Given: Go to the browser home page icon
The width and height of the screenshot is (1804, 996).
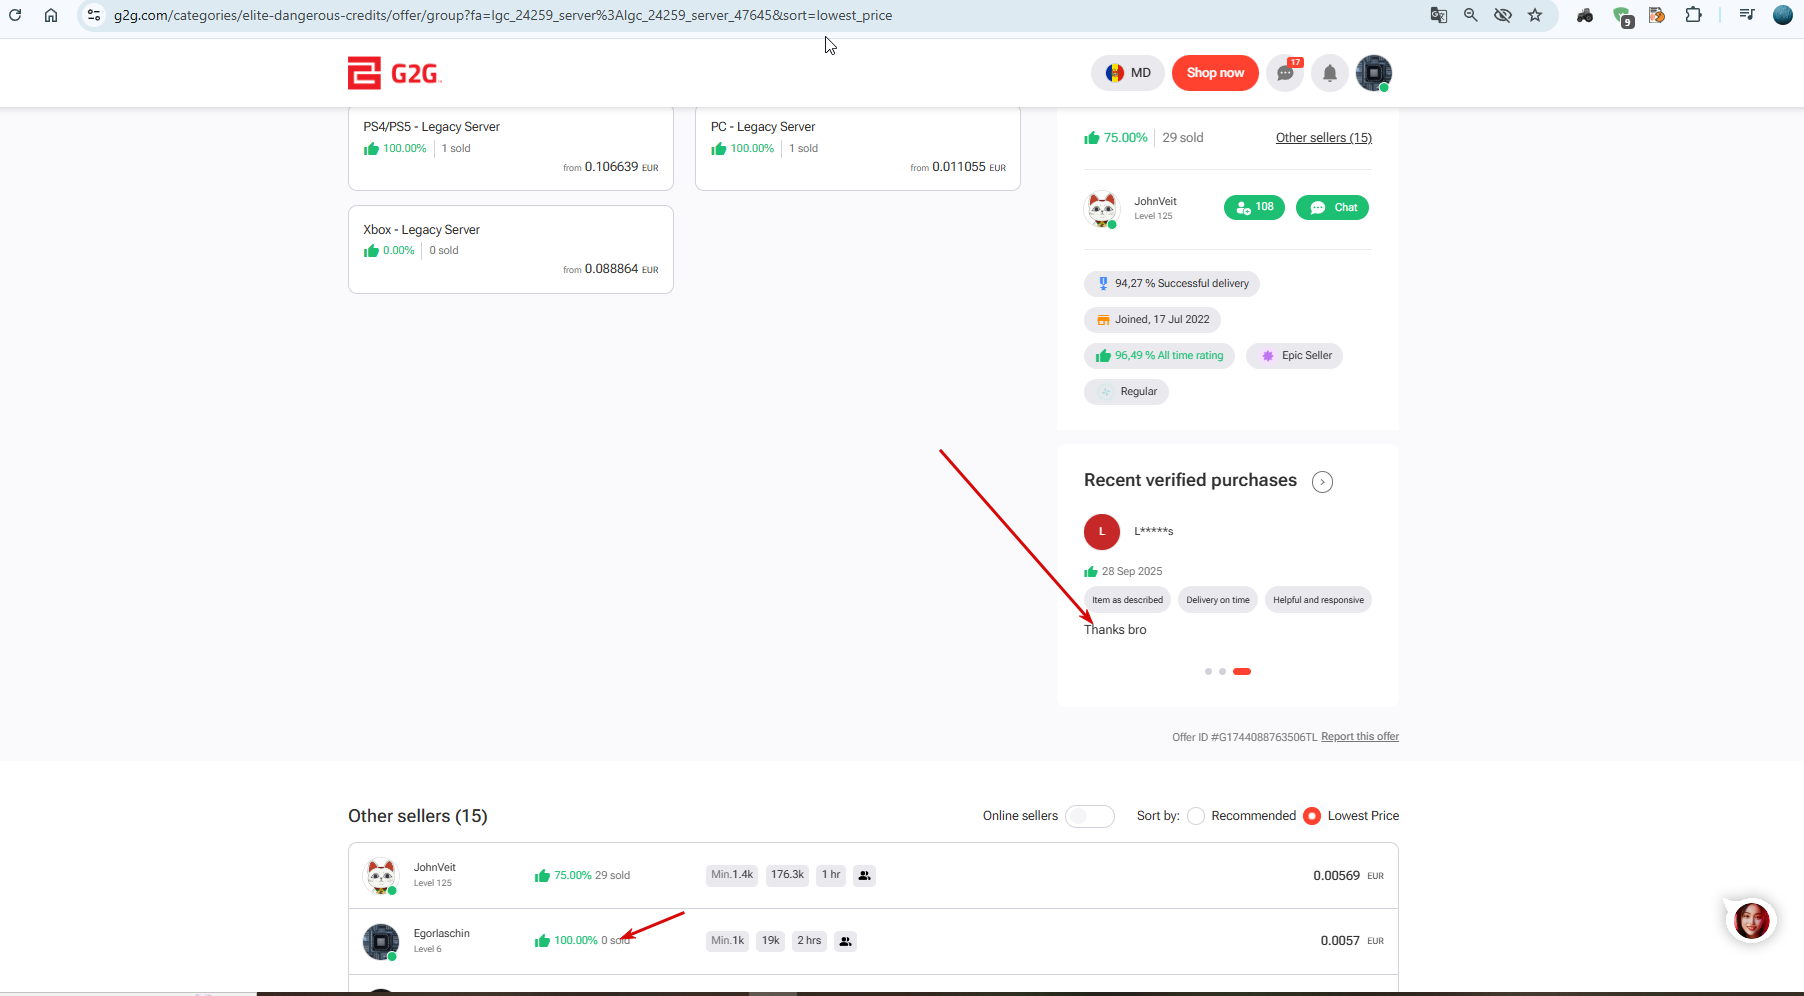Looking at the screenshot, I should click(x=51, y=15).
